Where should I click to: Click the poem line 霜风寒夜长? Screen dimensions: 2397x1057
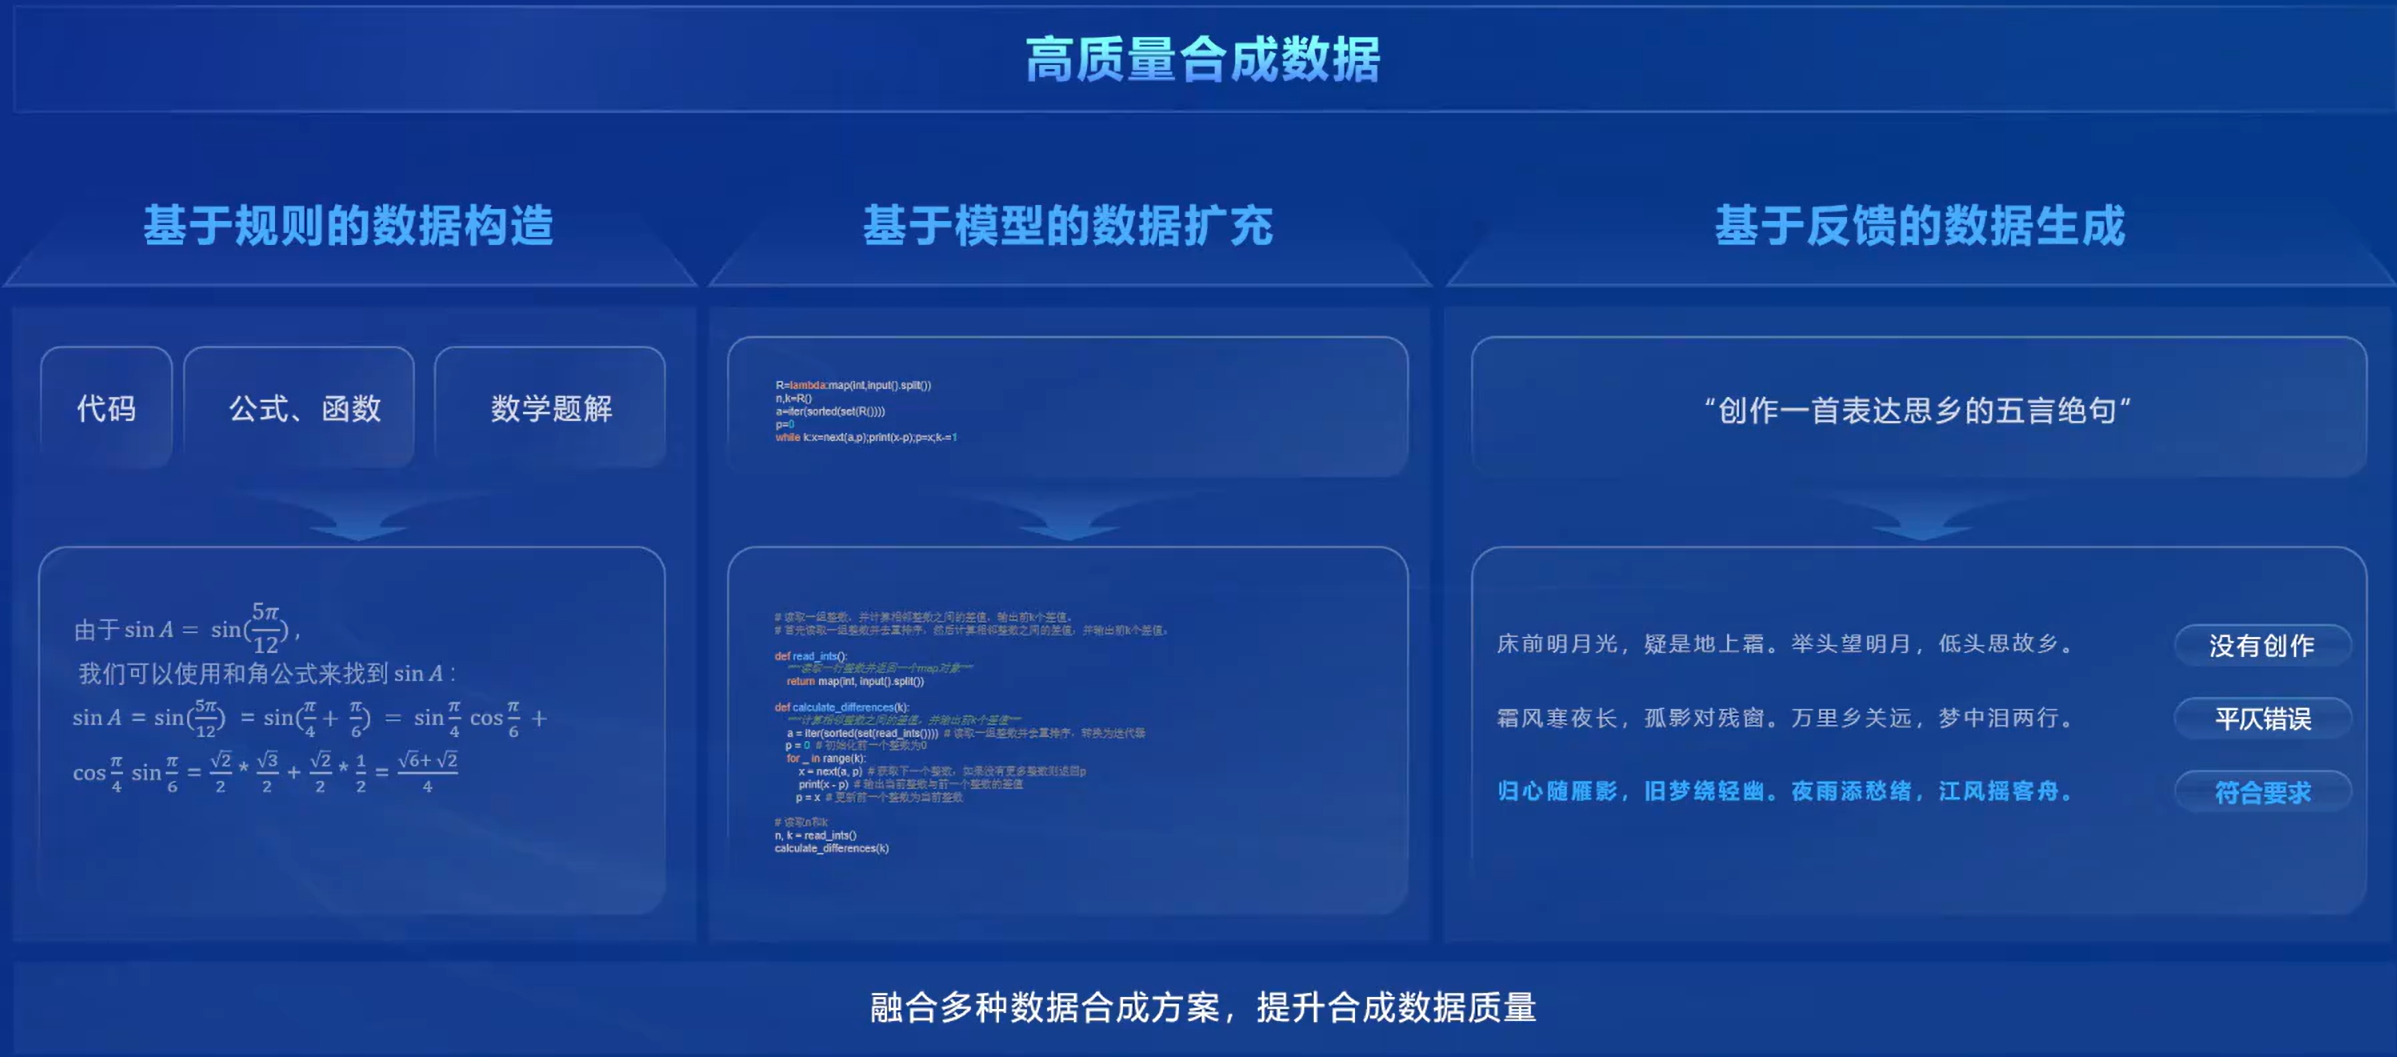click(x=1786, y=718)
